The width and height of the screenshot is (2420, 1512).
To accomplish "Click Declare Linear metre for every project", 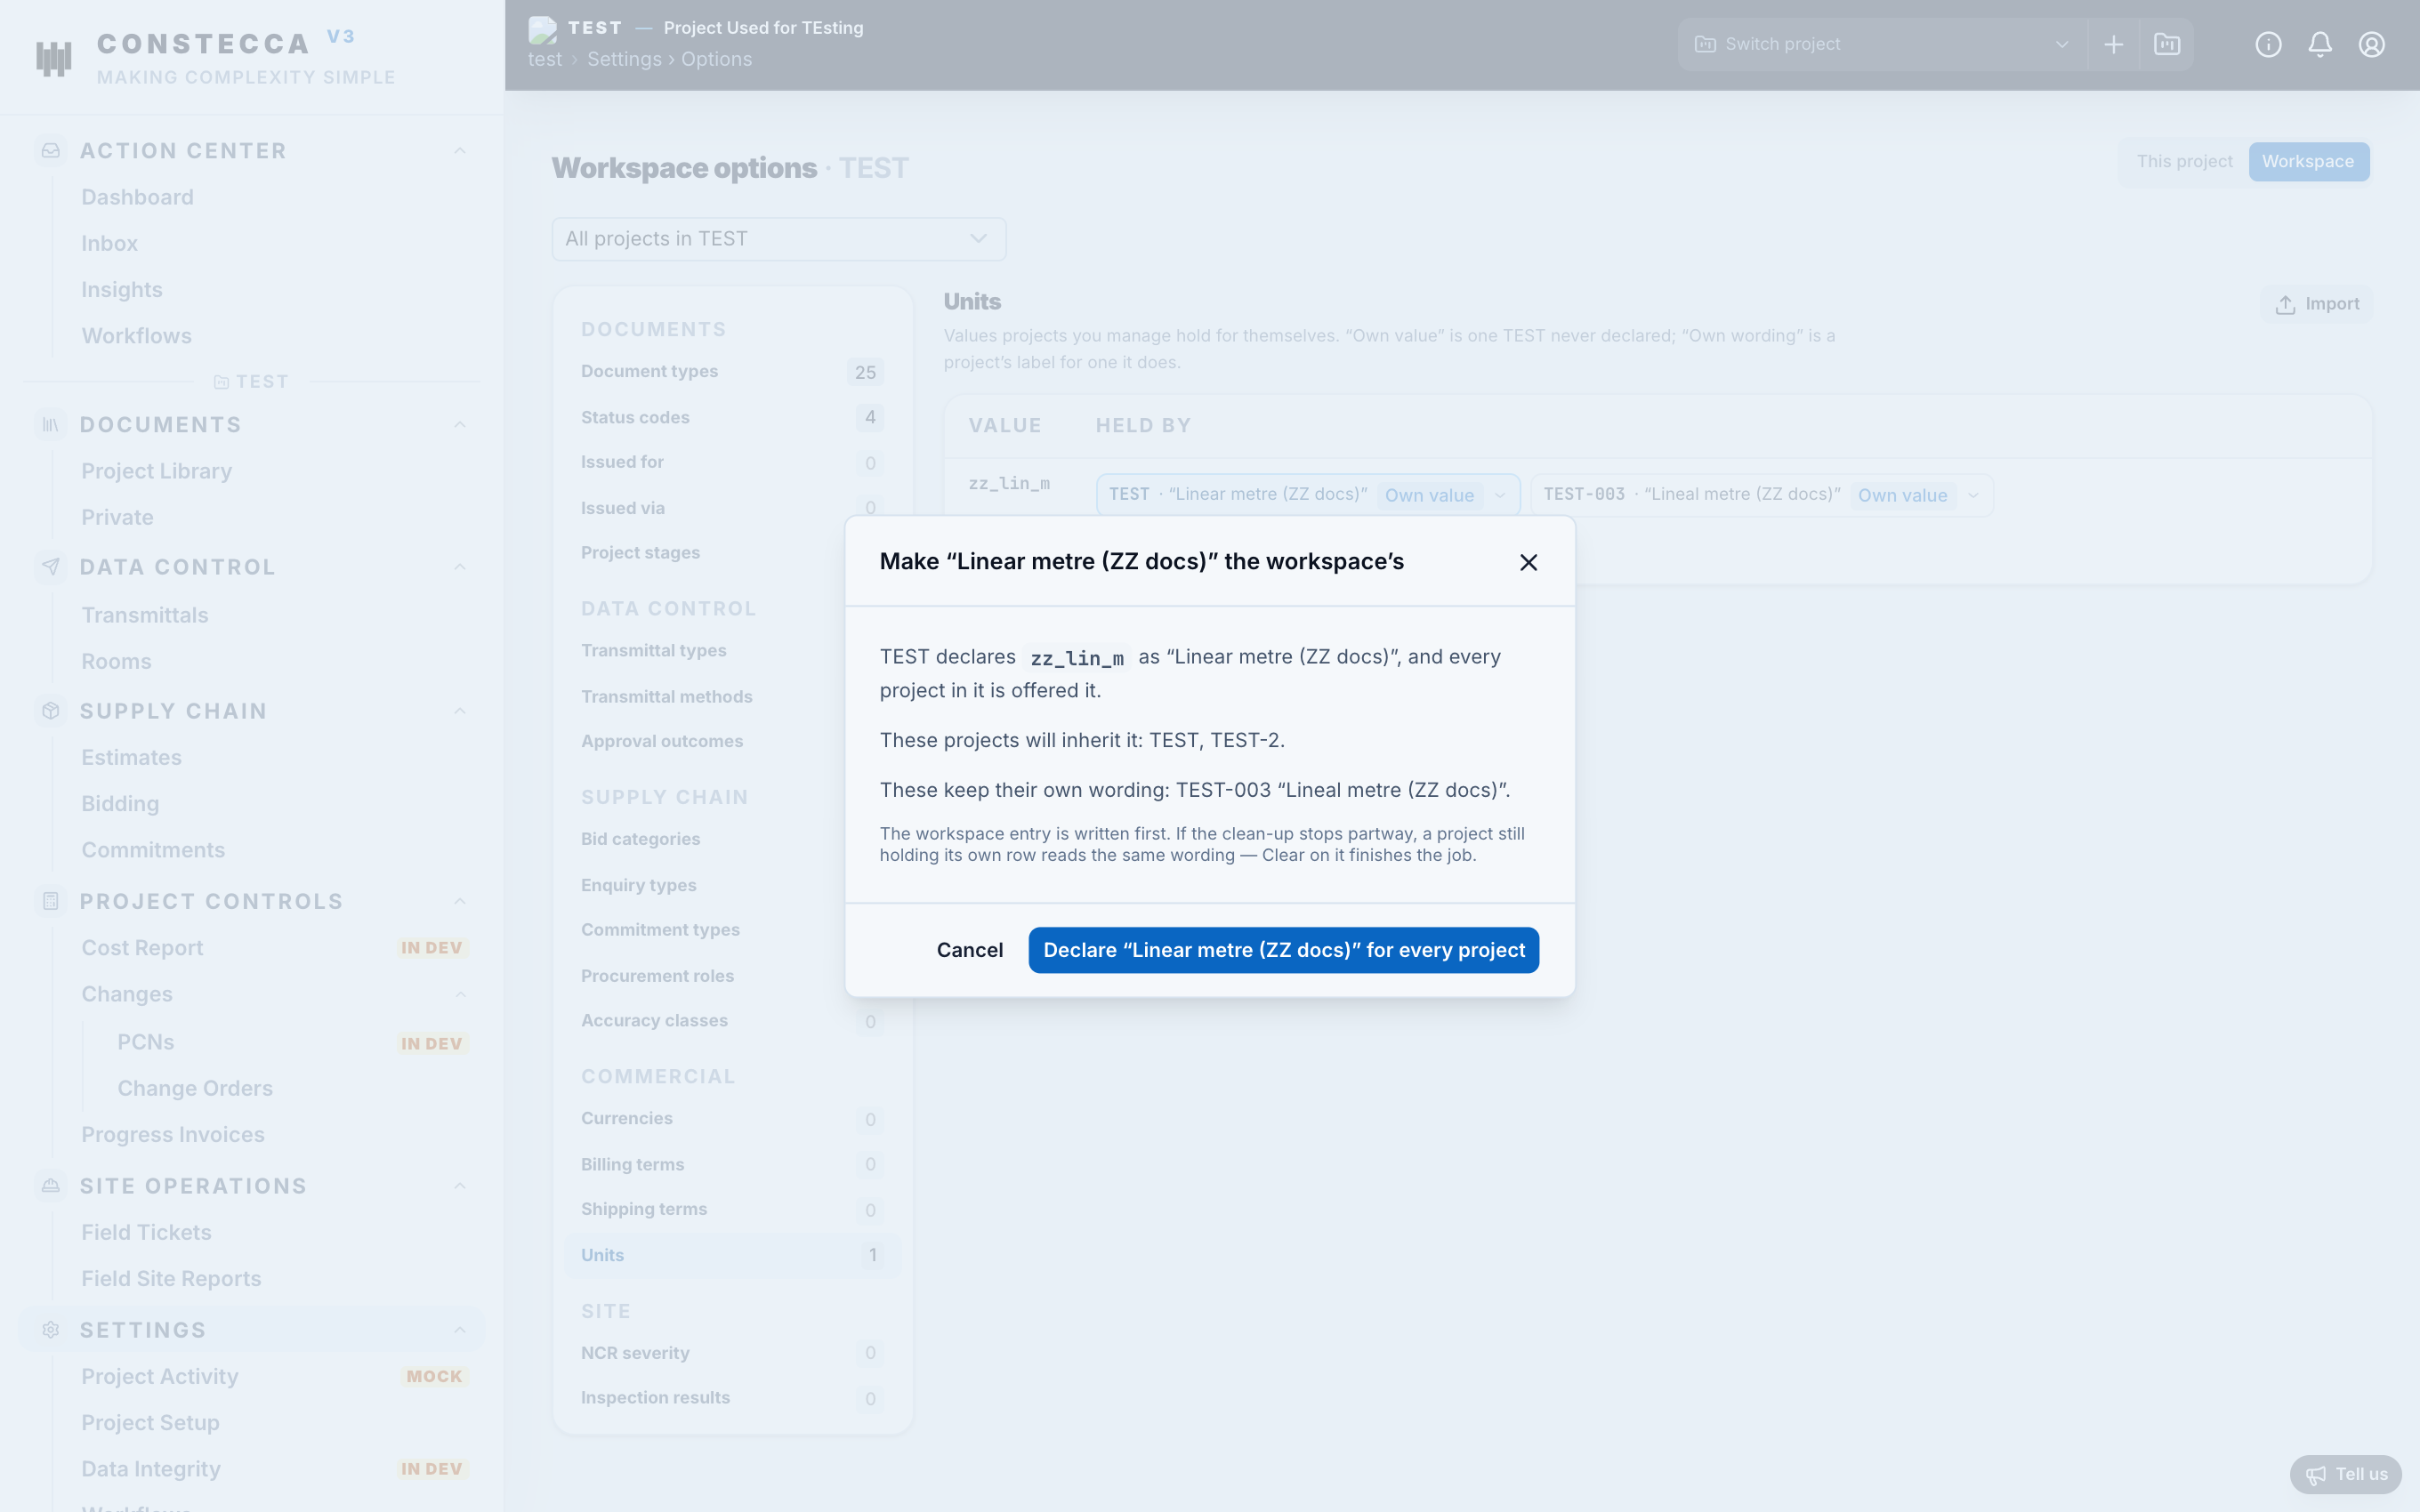I will pos(1283,950).
